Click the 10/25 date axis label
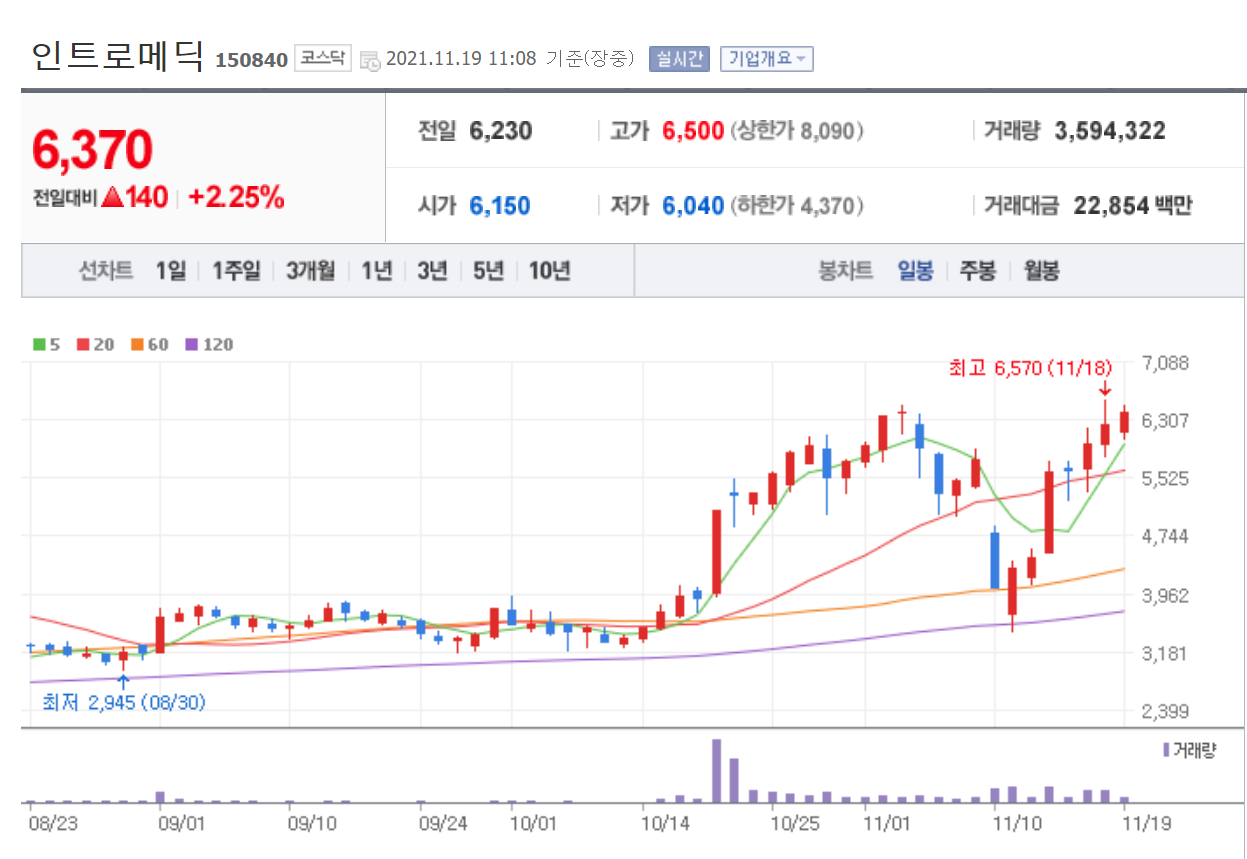 tap(795, 824)
